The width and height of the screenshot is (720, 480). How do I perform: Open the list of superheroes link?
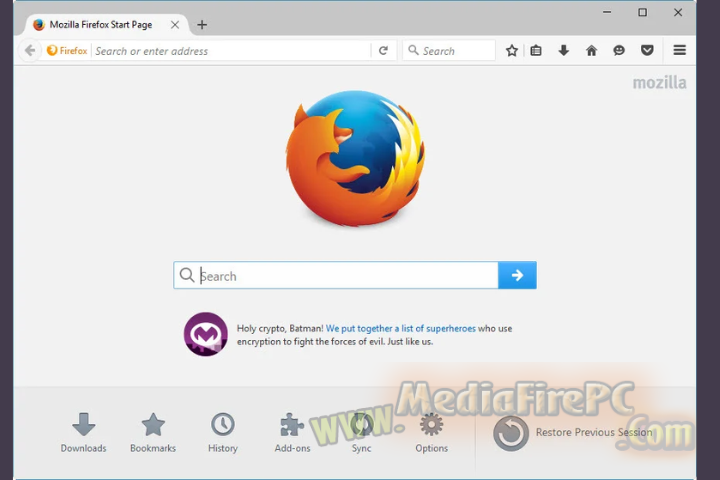[x=401, y=328]
